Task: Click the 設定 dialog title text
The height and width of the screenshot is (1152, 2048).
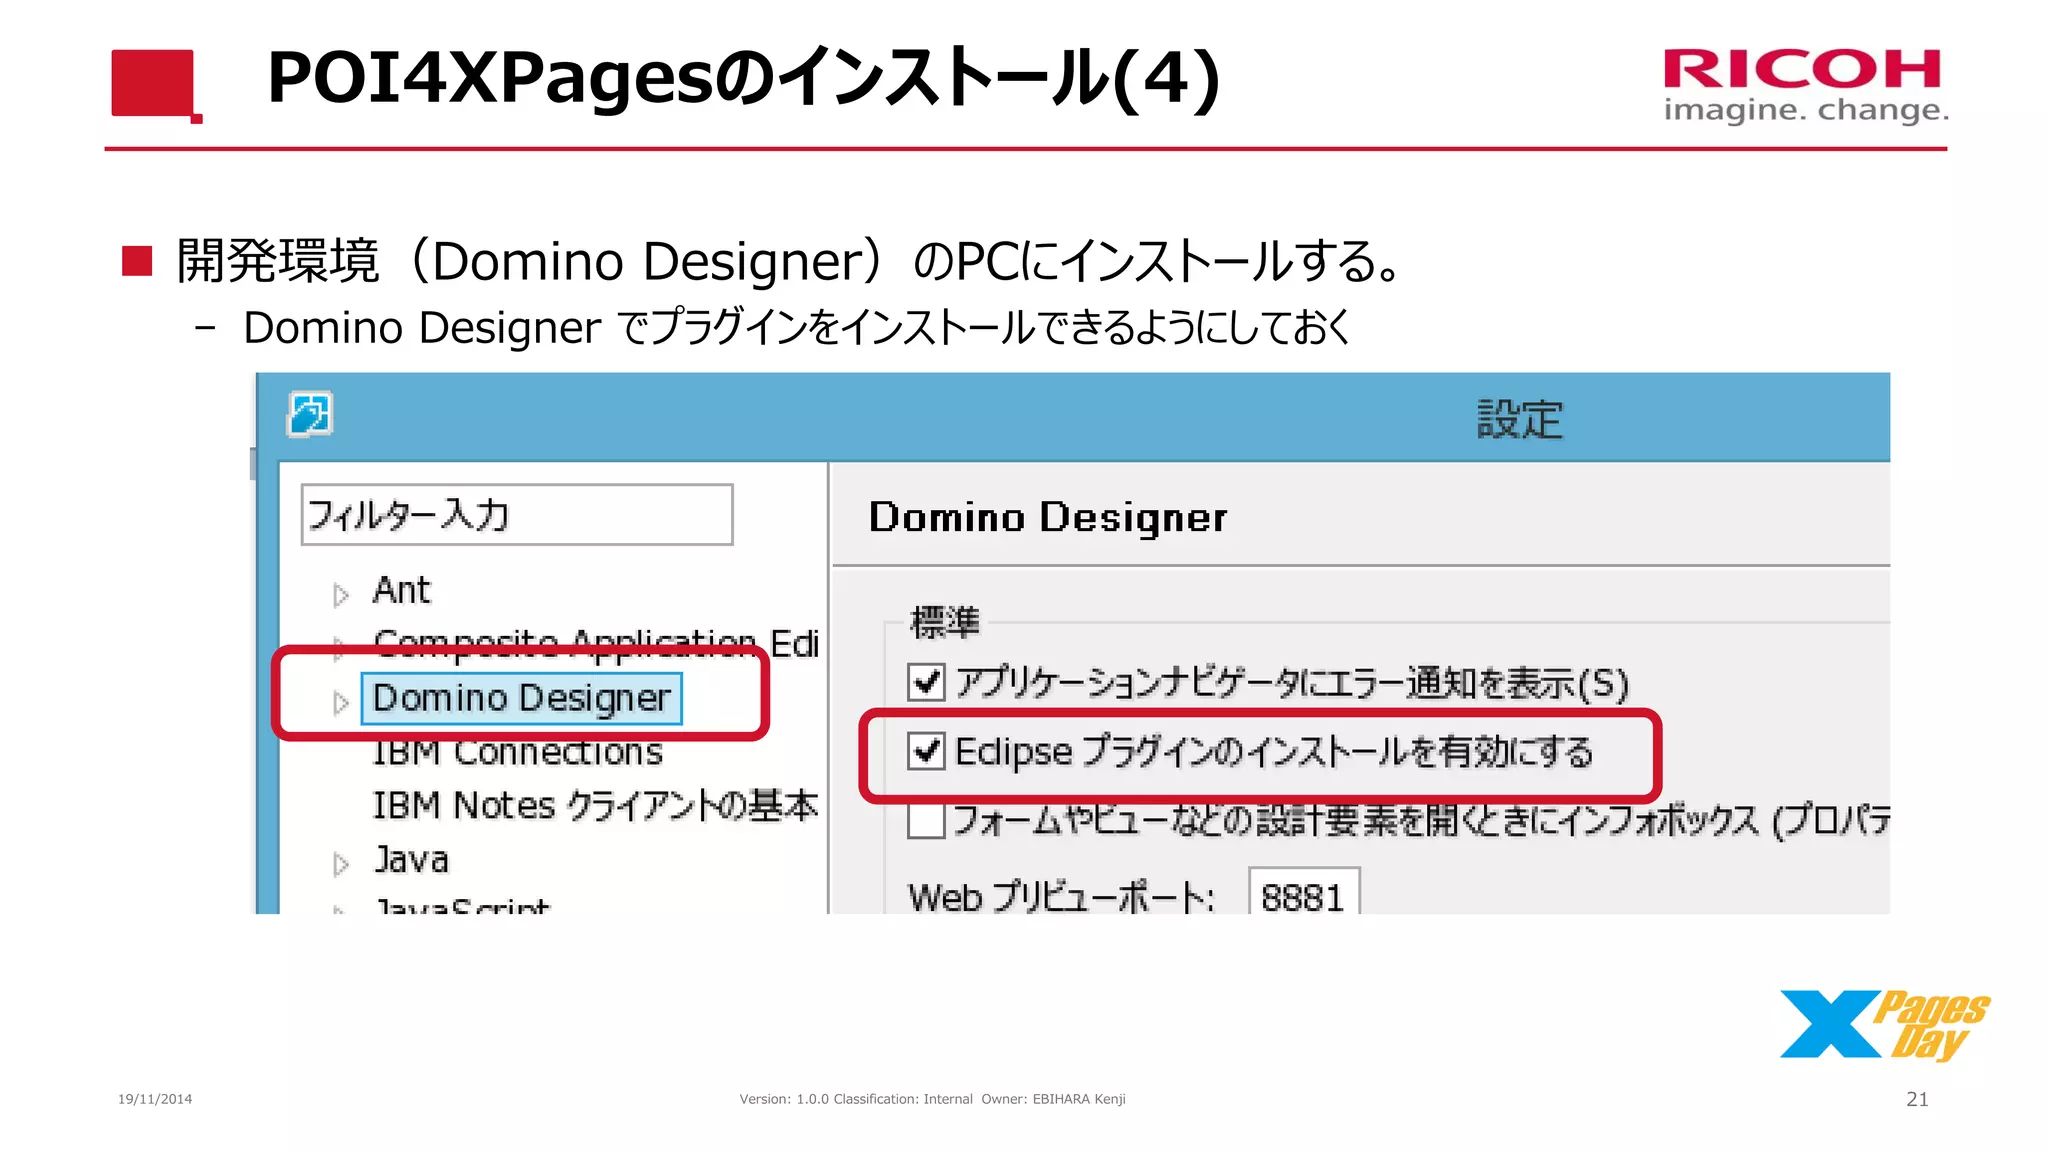Action: click(1519, 419)
